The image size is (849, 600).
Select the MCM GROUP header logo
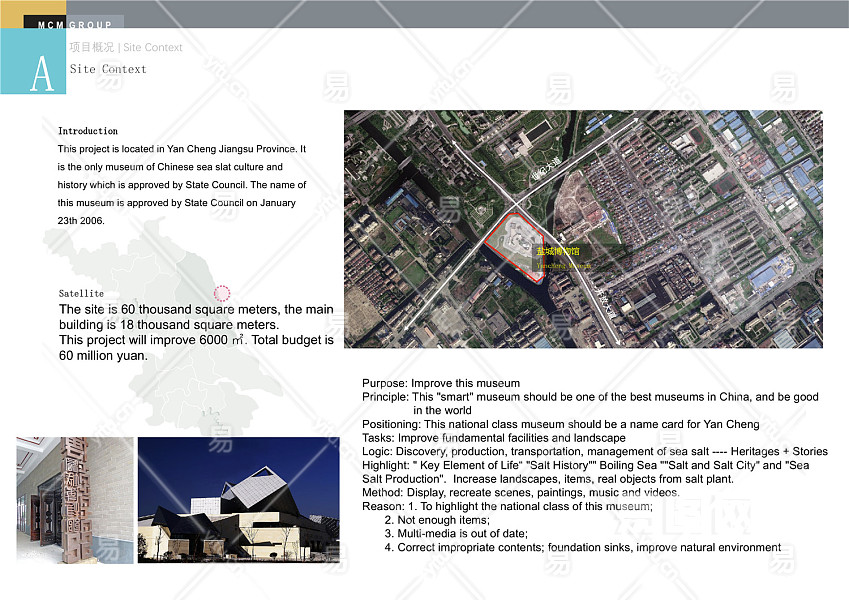tap(75, 23)
